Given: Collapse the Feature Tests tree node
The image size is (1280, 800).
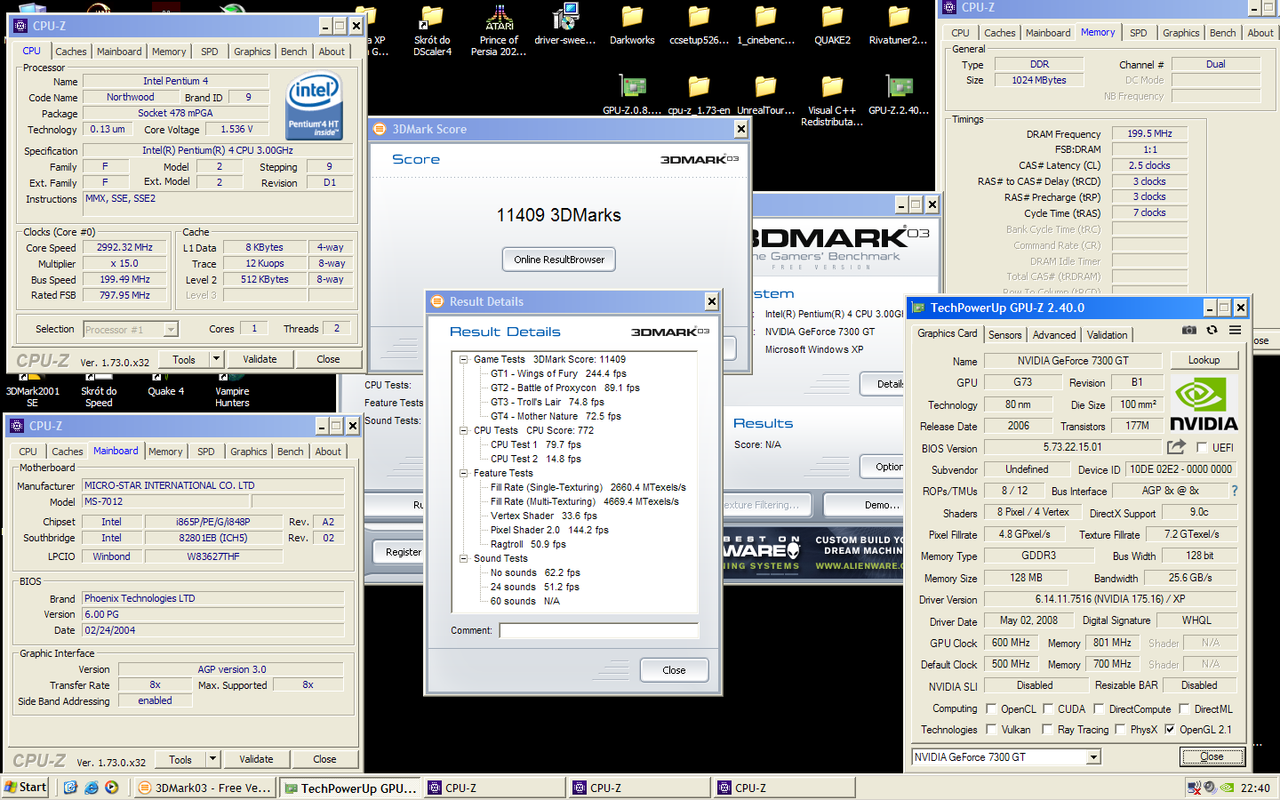Looking at the screenshot, I should coord(464,473).
